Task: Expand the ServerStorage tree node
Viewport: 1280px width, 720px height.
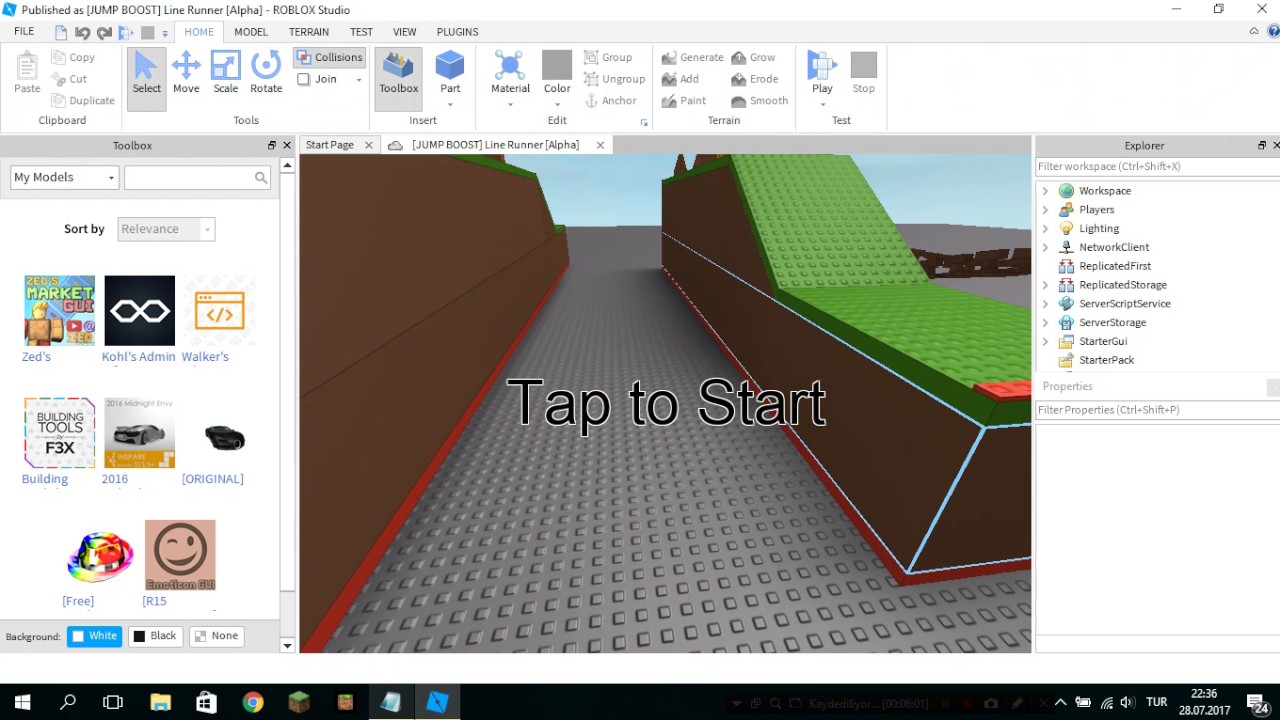Action: pyautogui.click(x=1045, y=323)
